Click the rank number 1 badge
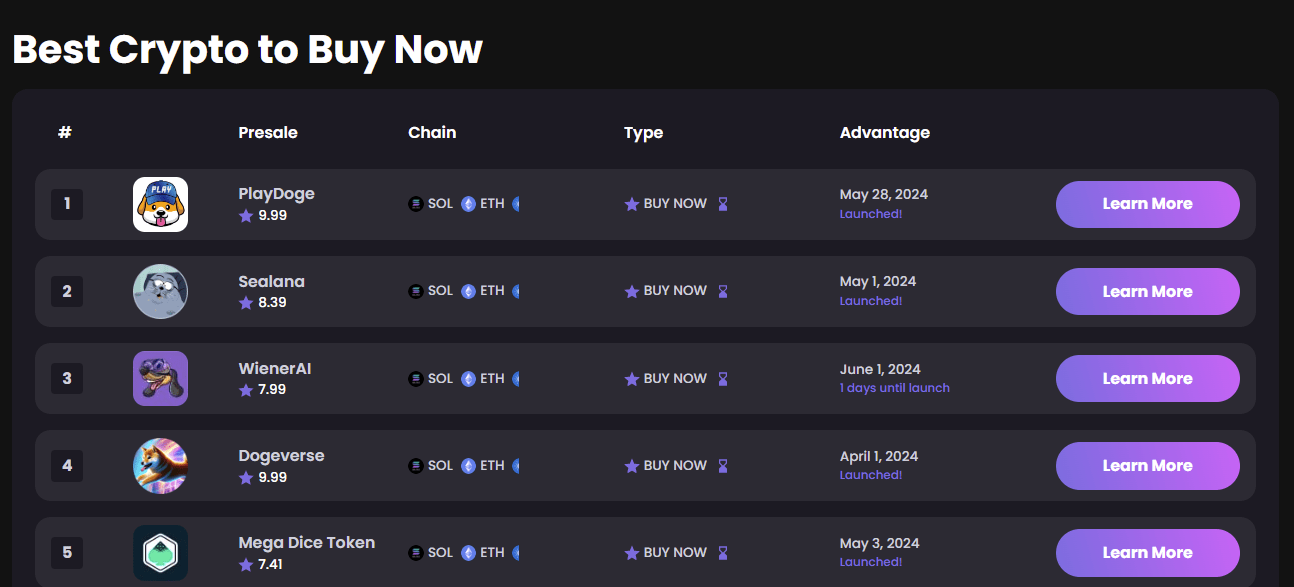This screenshot has width=1294, height=587. [x=67, y=204]
